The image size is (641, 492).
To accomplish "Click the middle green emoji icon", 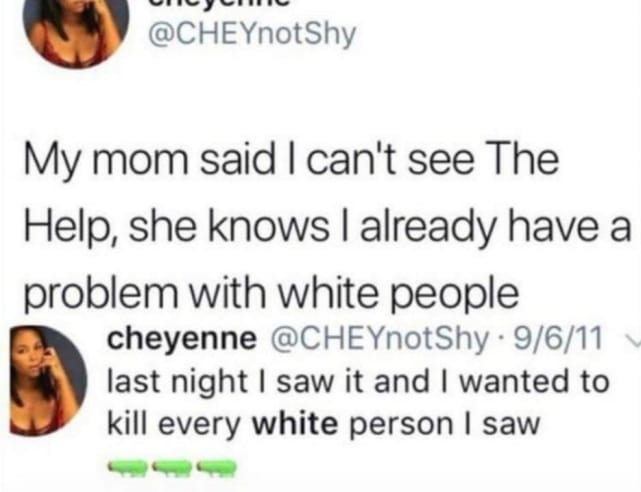I will pyautogui.click(x=173, y=468).
